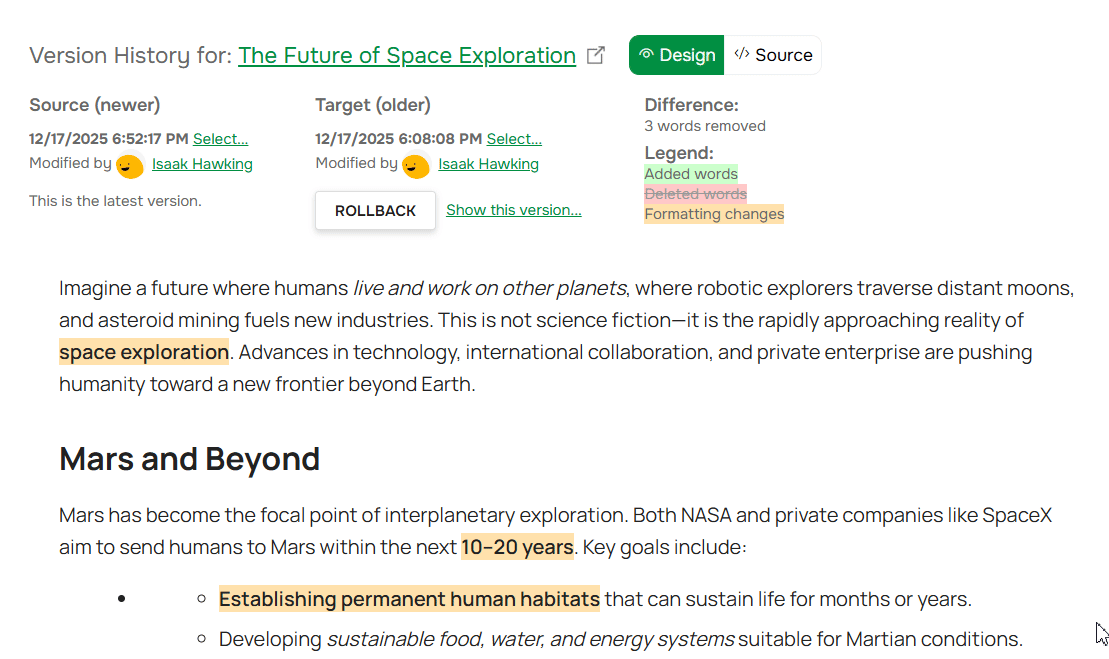Click the 'Mars and Beyond' heading
1109x659 pixels.
coord(190,459)
